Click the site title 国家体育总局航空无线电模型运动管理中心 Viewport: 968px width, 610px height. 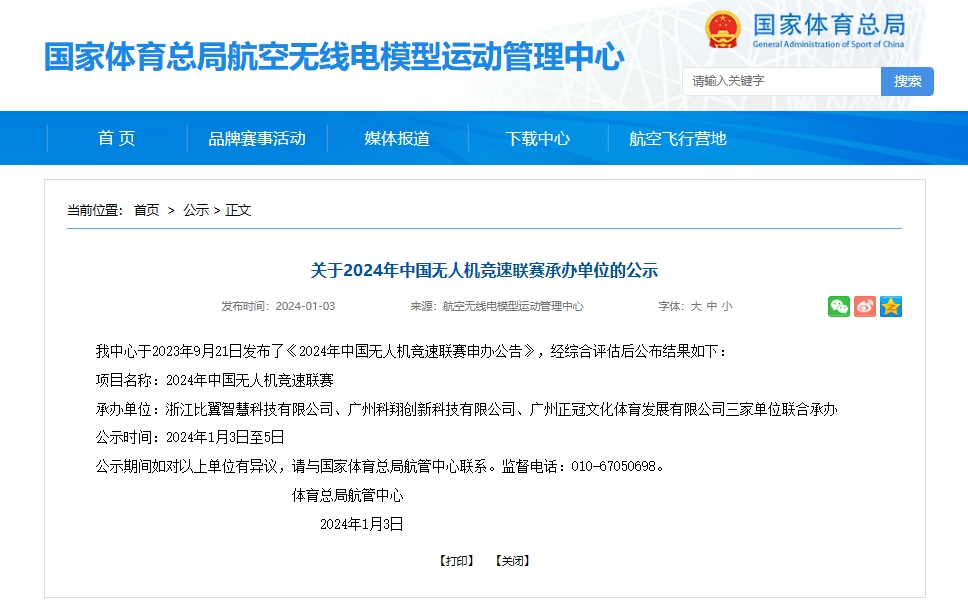click(334, 56)
